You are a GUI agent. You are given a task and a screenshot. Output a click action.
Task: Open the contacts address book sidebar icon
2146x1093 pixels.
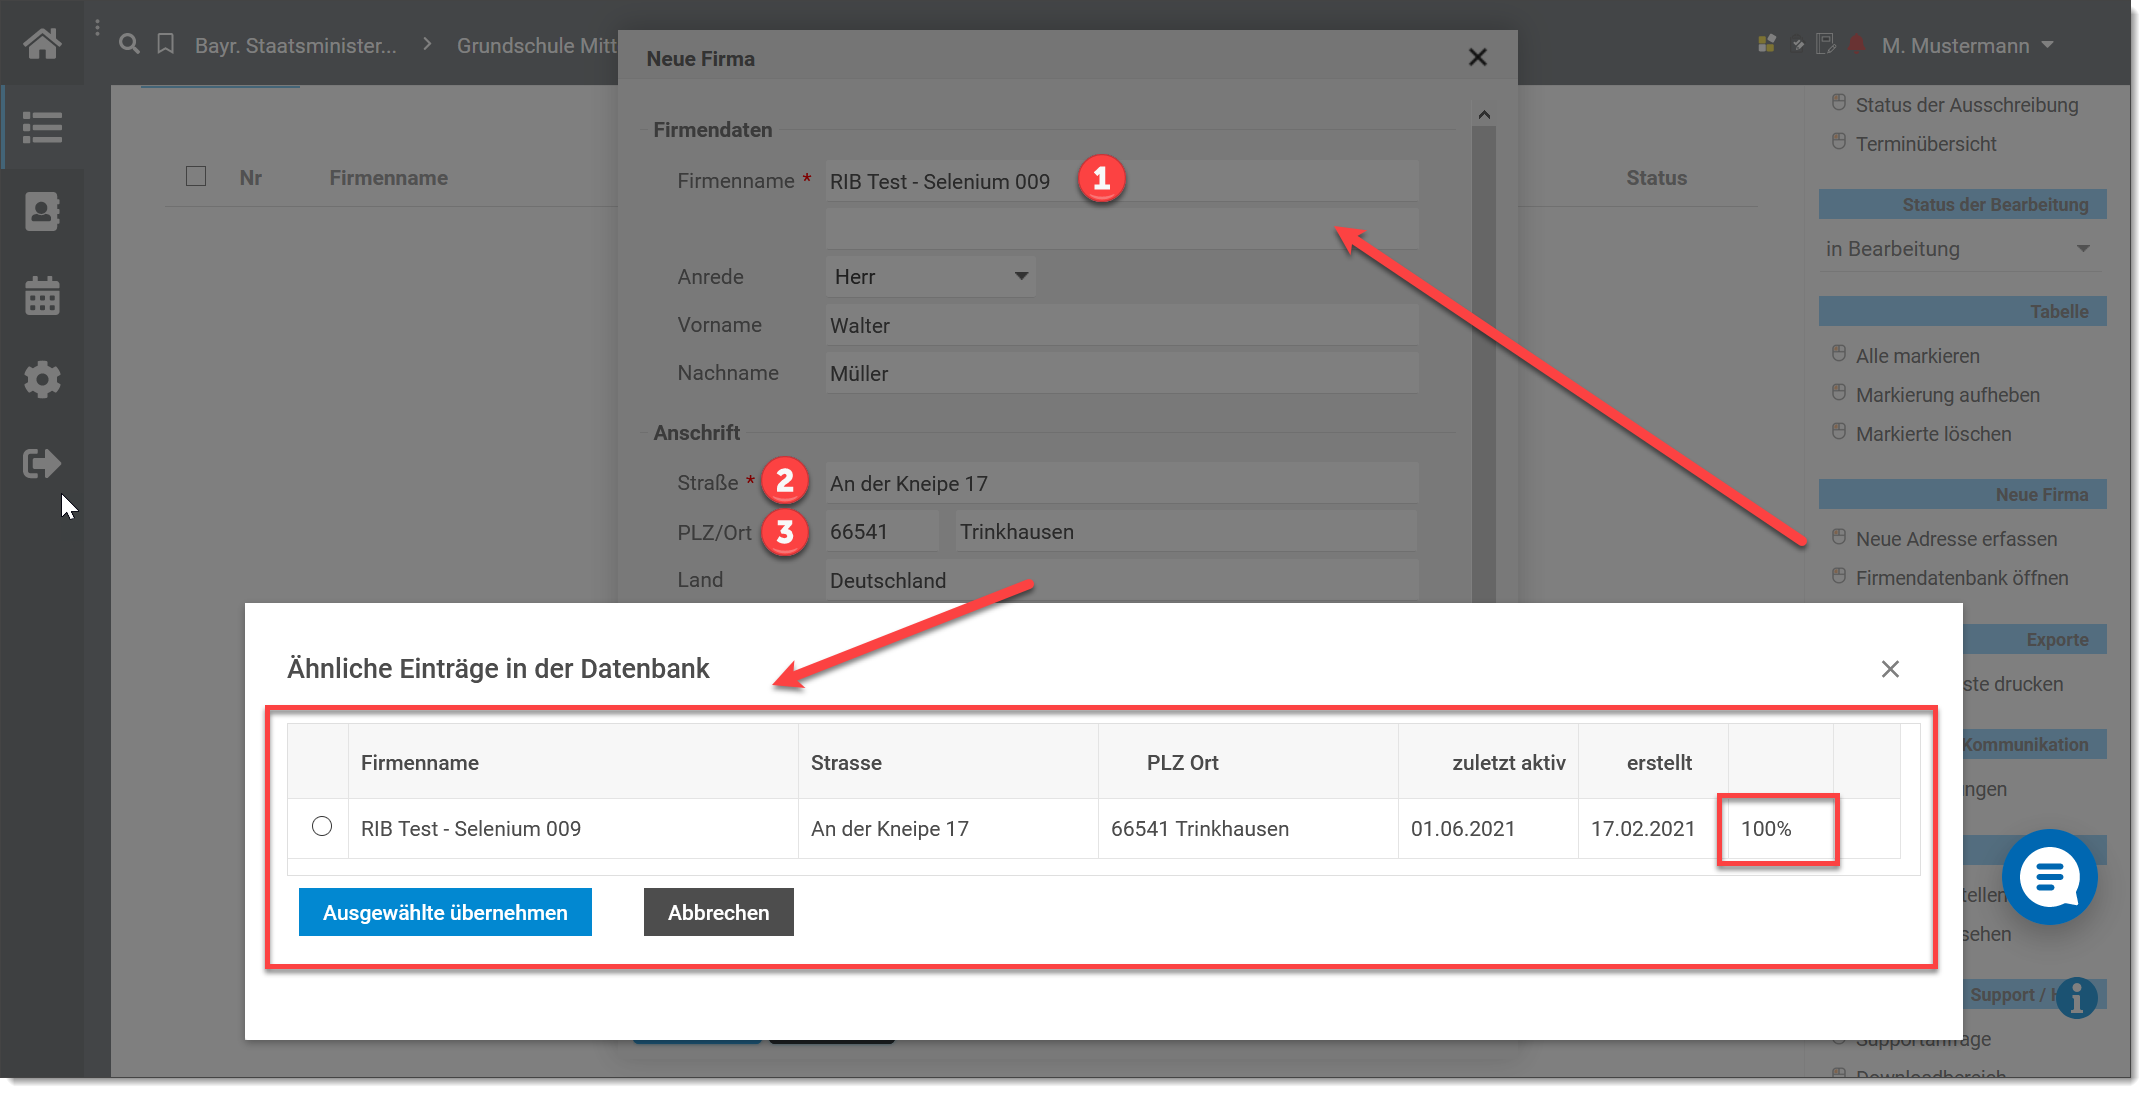point(42,211)
